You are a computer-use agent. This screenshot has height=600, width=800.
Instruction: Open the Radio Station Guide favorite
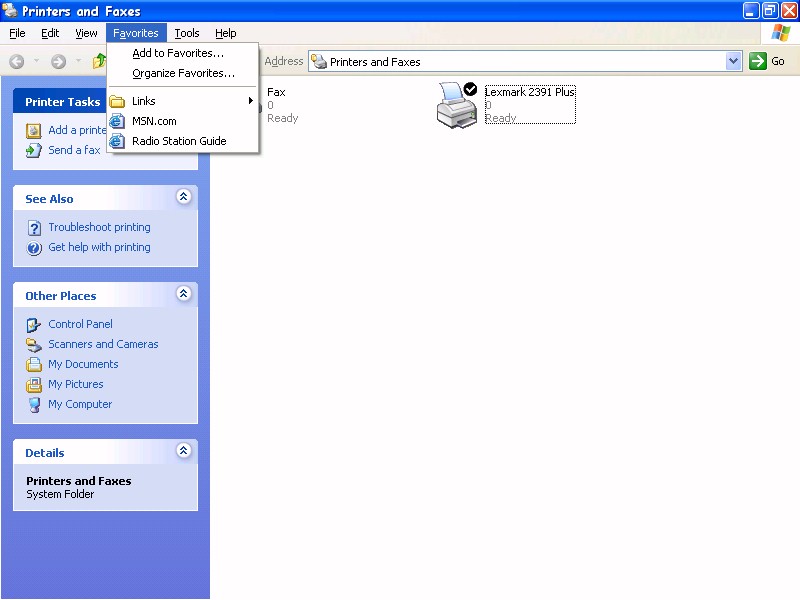pyautogui.click(x=183, y=141)
